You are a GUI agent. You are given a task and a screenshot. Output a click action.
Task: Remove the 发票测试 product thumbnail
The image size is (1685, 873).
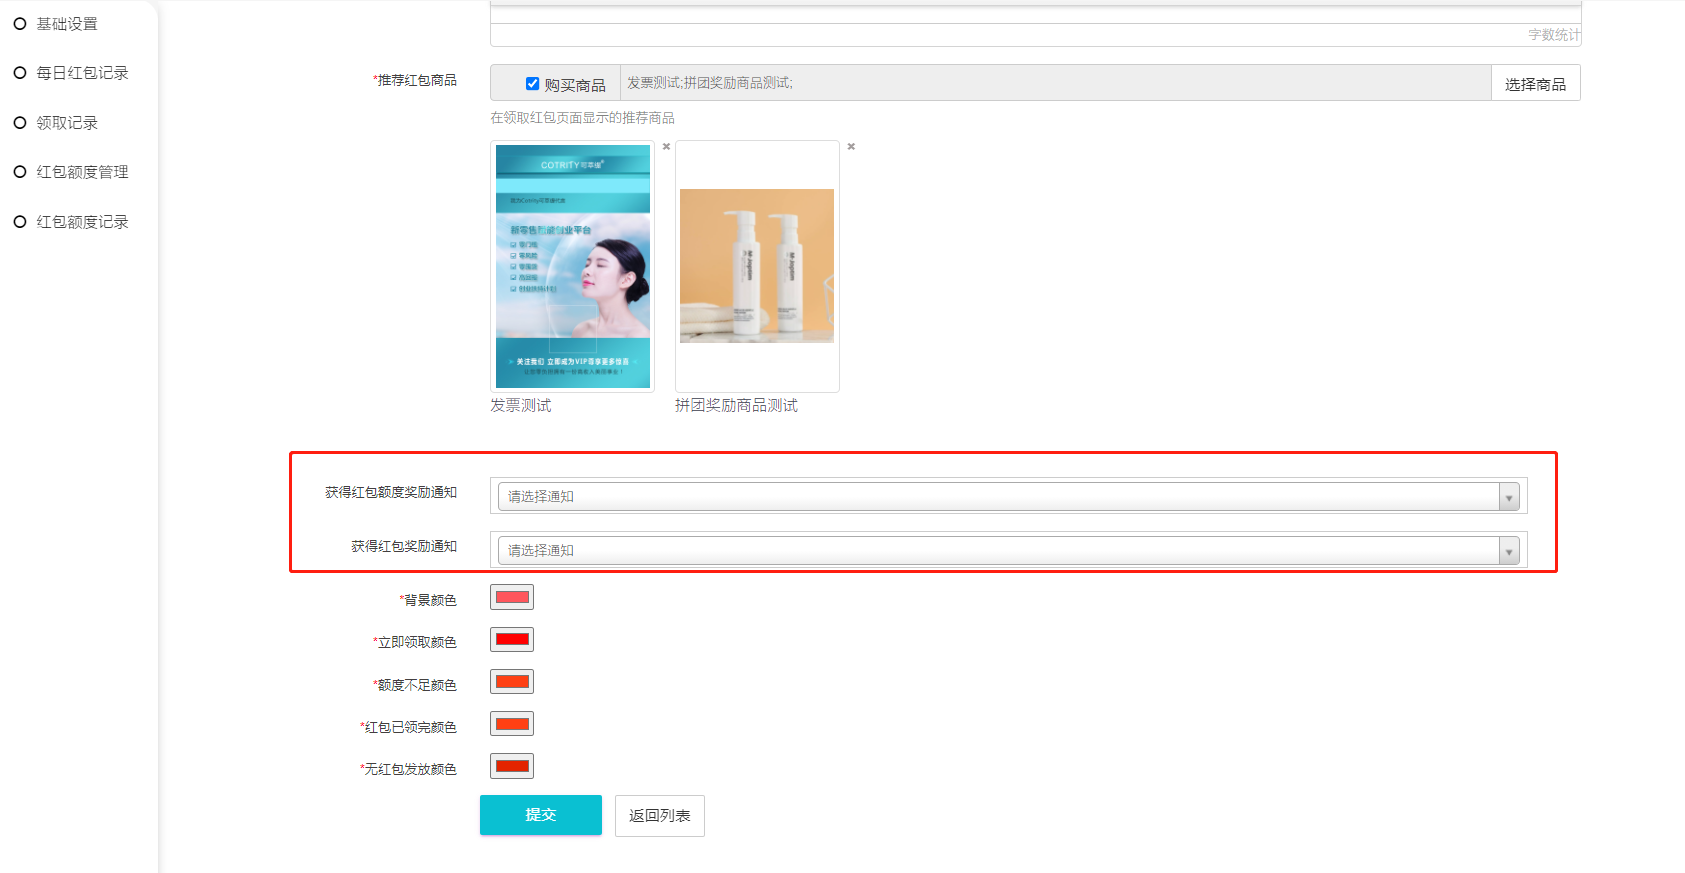pyautogui.click(x=666, y=147)
